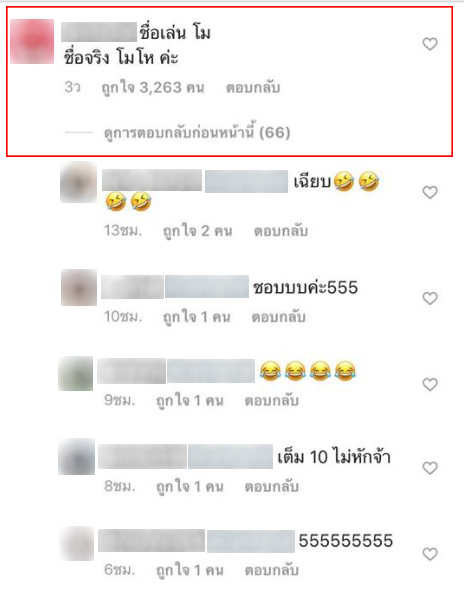View the 3,263 likes list on the top comment
464x614 pixels.
point(153,88)
